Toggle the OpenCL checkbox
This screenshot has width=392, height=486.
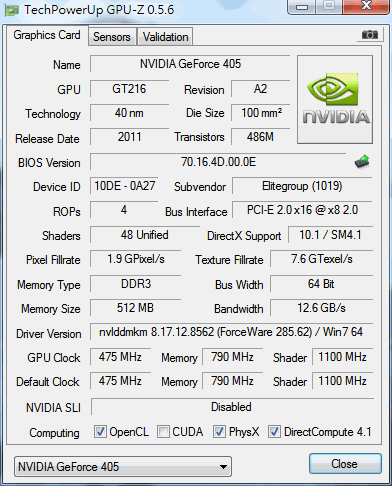pos(100,431)
